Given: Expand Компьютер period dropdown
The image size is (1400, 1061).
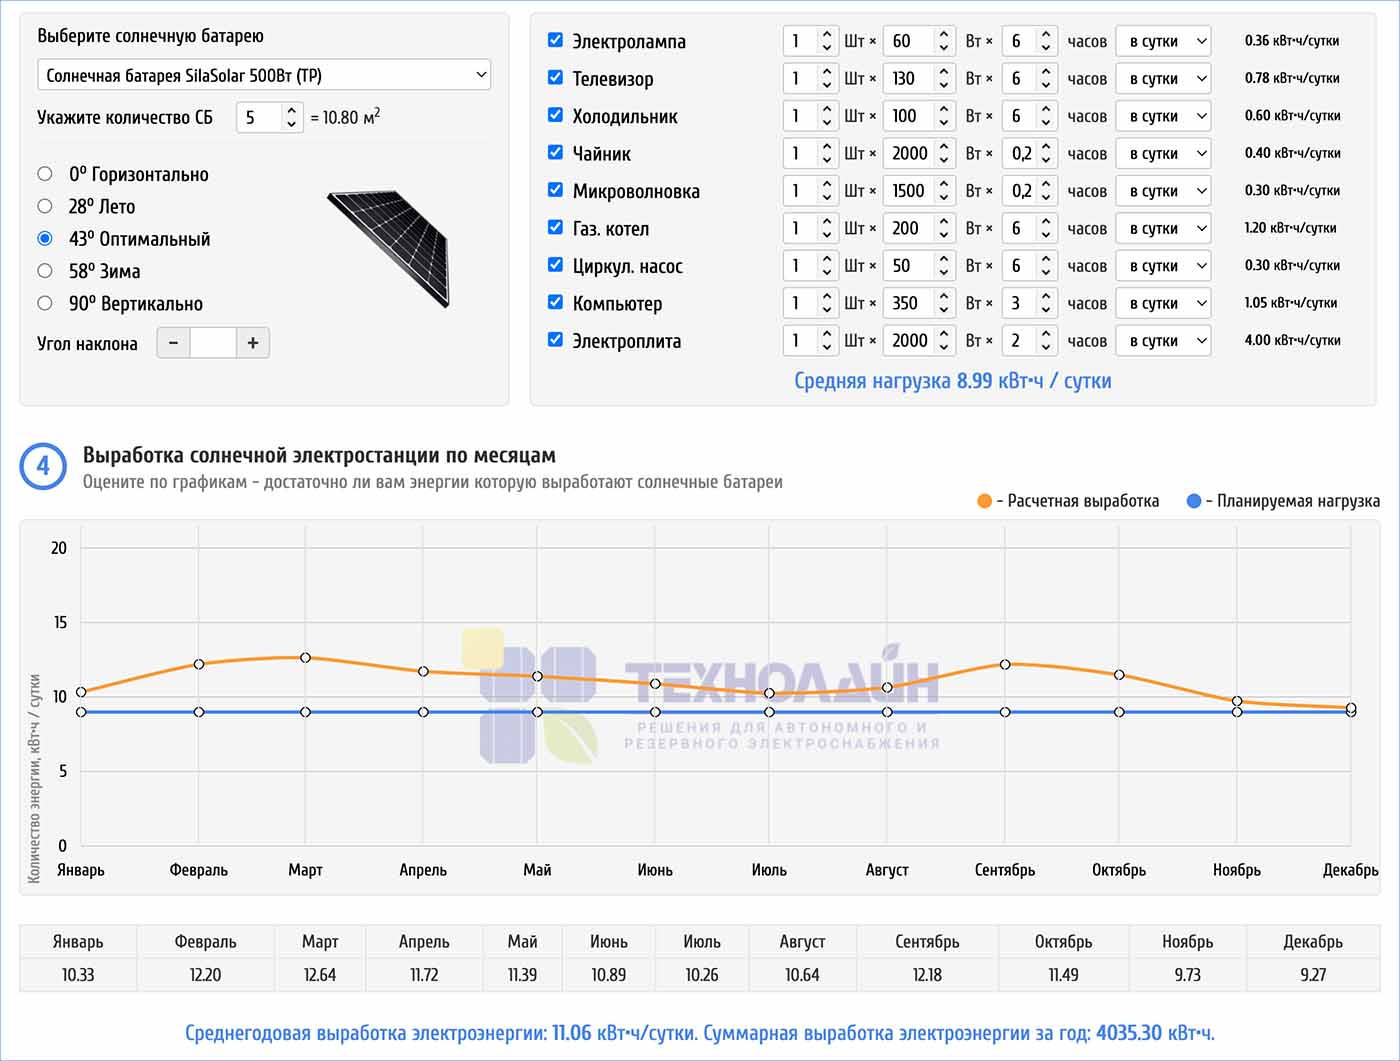Looking at the screenshot, I should pos(1163,304).
